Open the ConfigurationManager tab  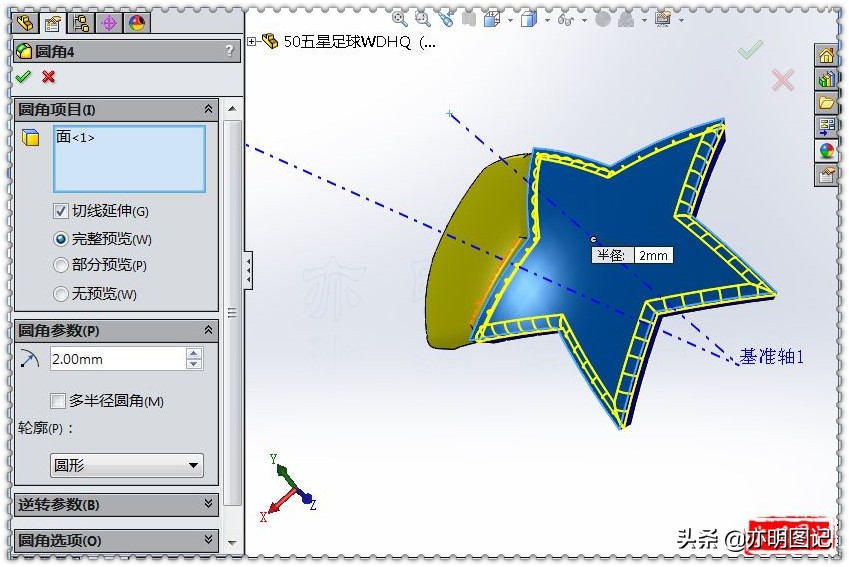tap(81, 23)
